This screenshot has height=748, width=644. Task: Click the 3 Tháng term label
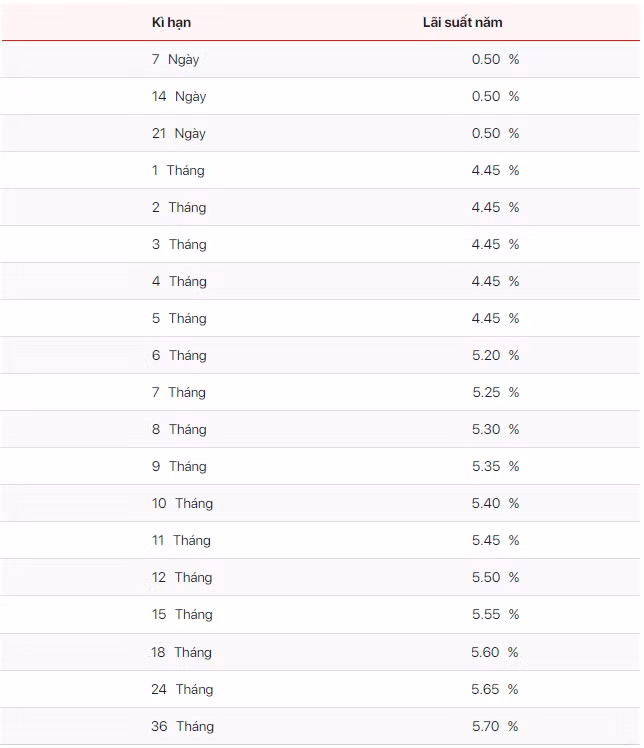tap(179, 244)
